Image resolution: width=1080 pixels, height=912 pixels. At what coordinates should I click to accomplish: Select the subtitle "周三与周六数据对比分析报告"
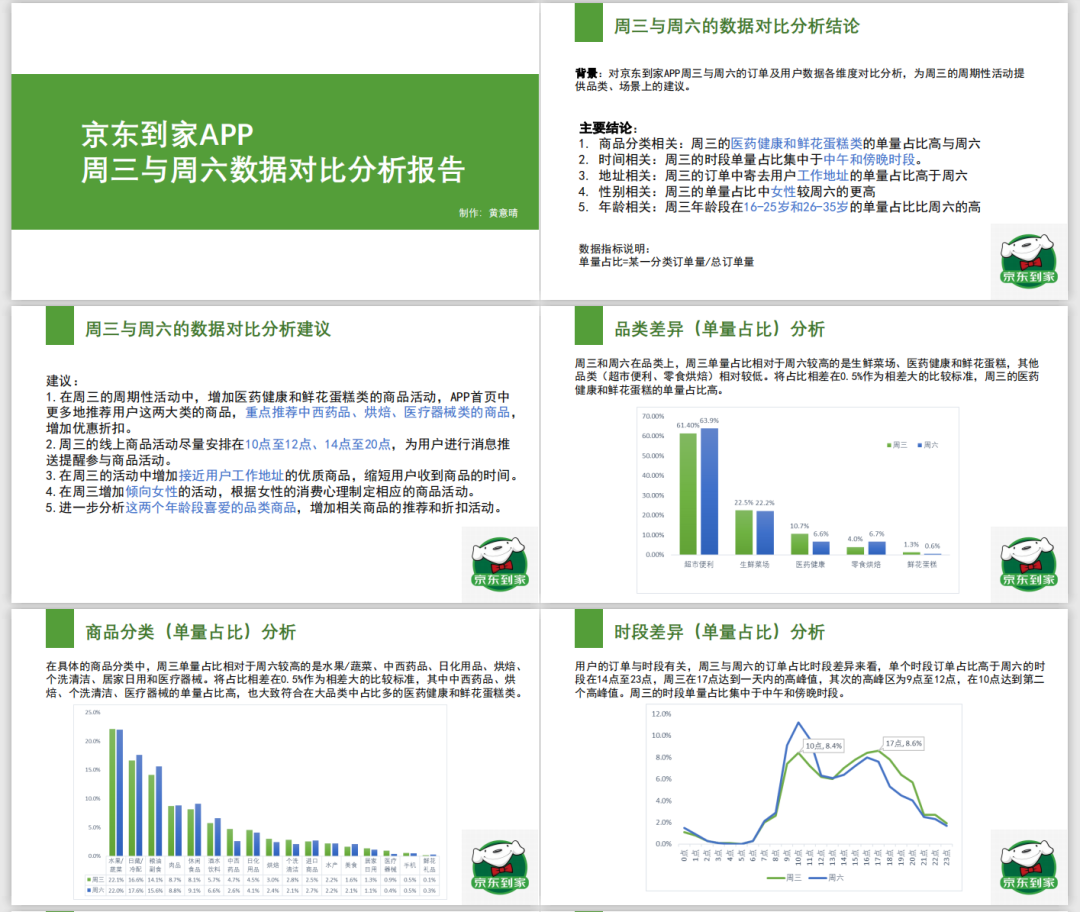[x=273, y=170]
